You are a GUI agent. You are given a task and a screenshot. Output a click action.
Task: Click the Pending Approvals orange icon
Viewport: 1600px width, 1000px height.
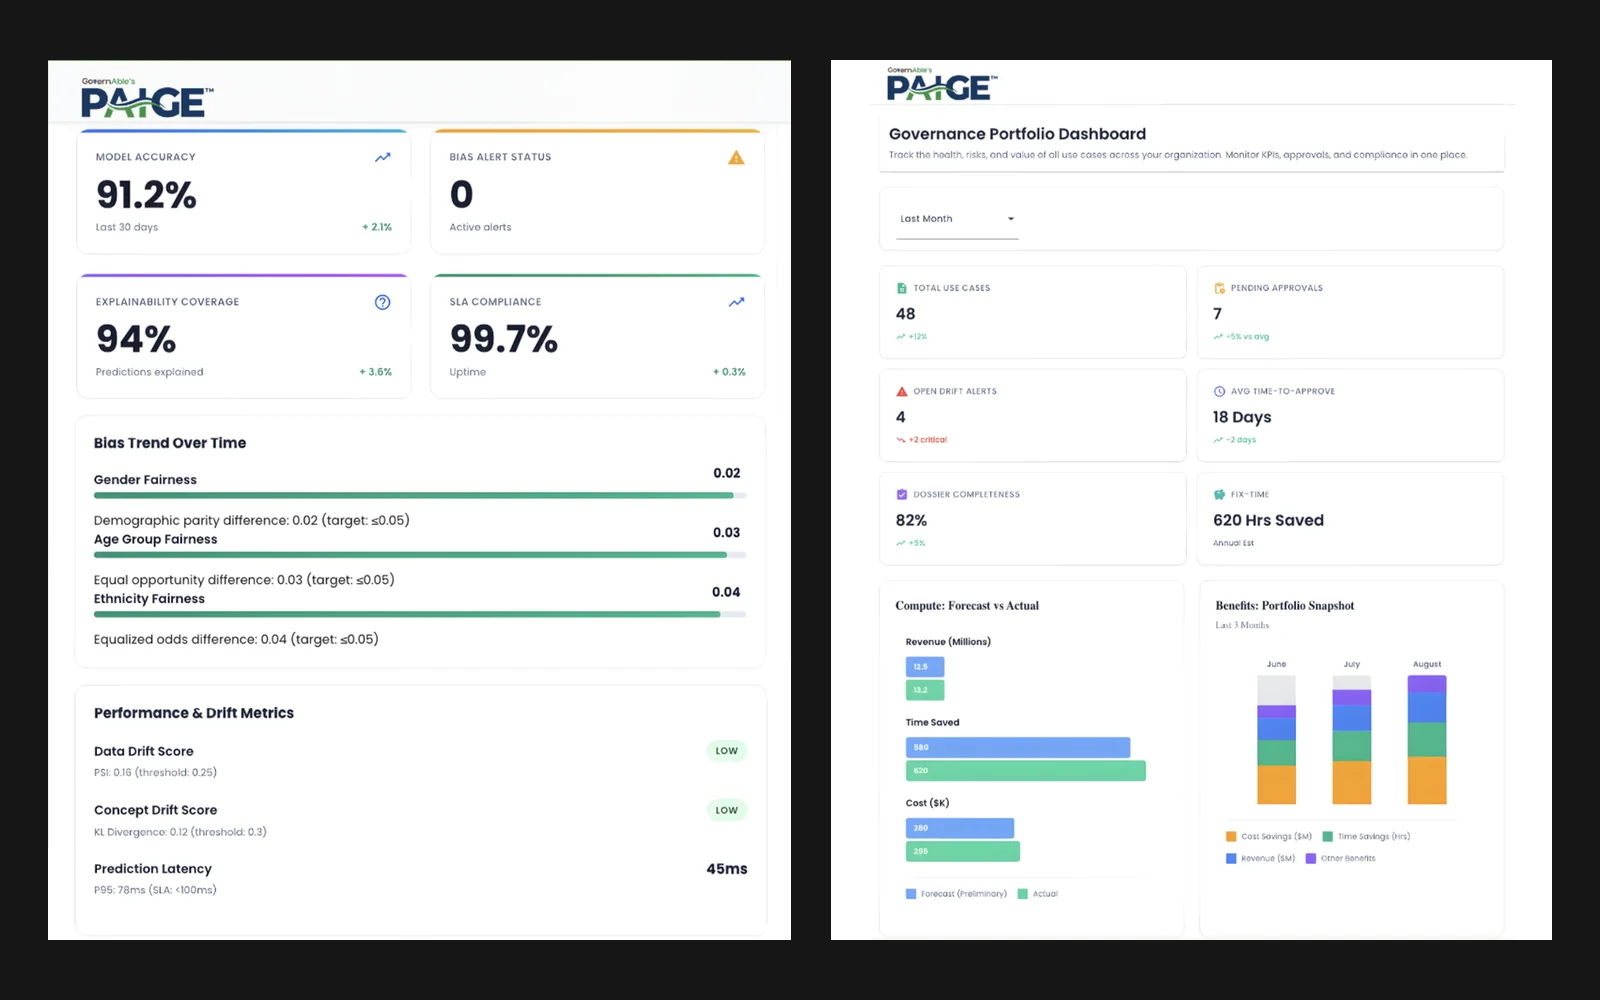tap(1219, 288)
